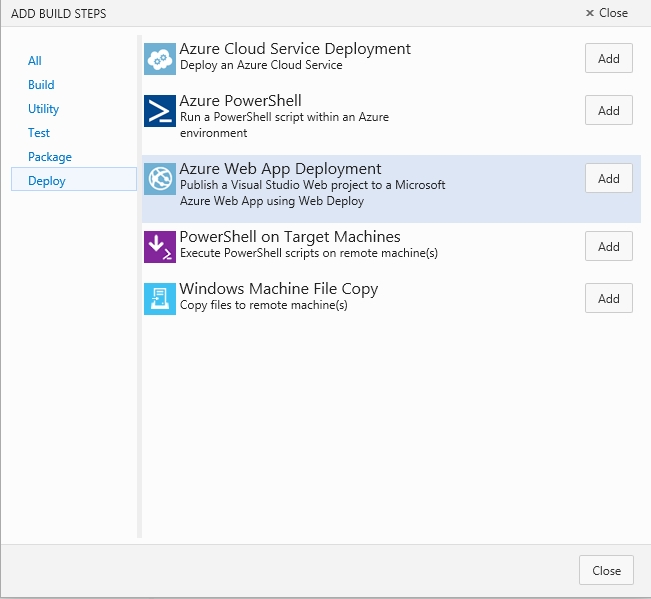
Task: Add the Azure Cloud Service Deployment step
Action: coord(609,58)
